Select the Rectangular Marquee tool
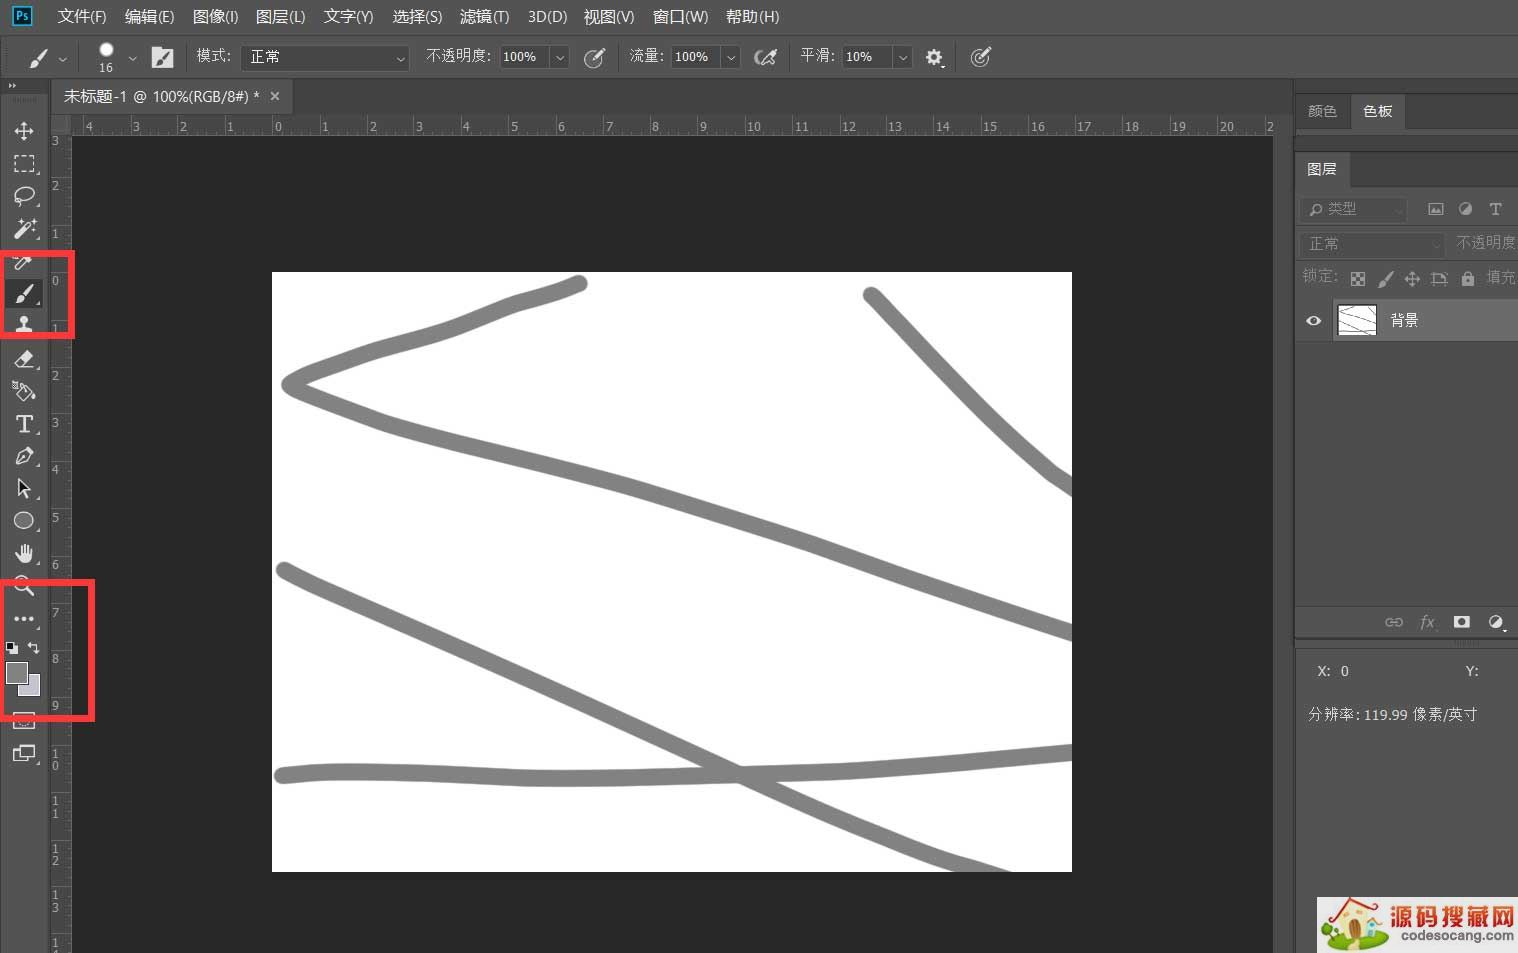 [x=24, y=164]
